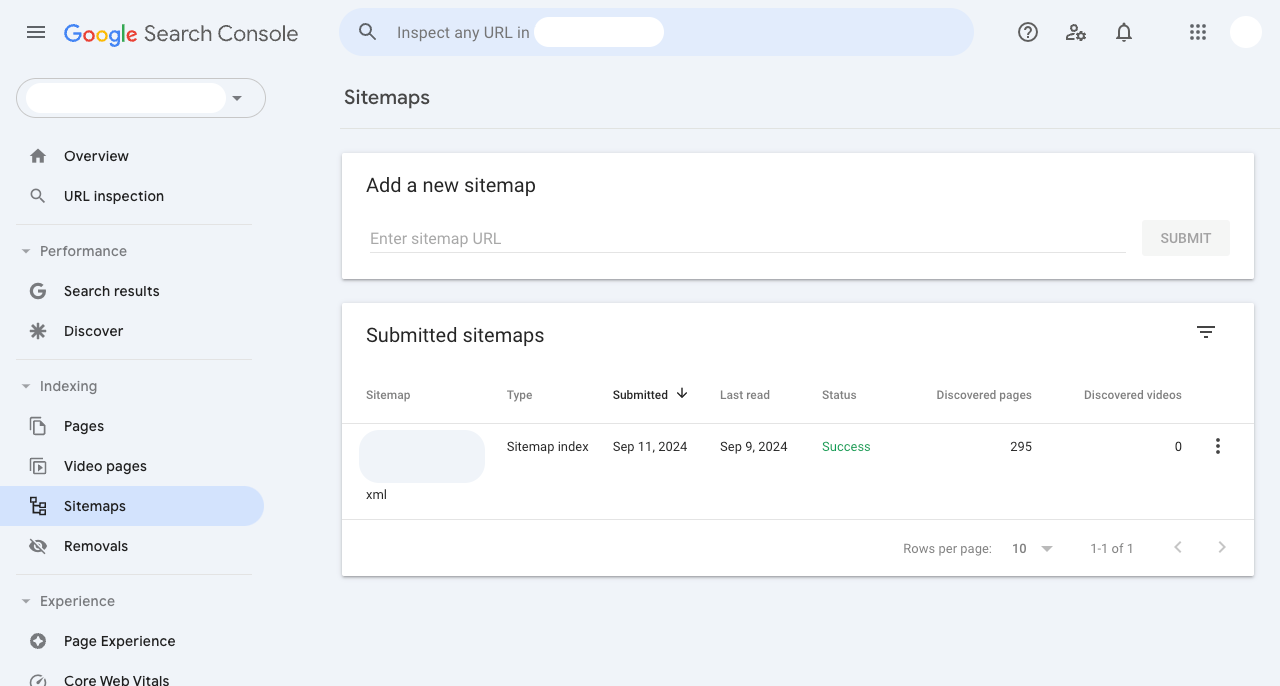The image size is (1280, 686).
Task: Open the Rows per page dropdown
Action: (1033, 548)
